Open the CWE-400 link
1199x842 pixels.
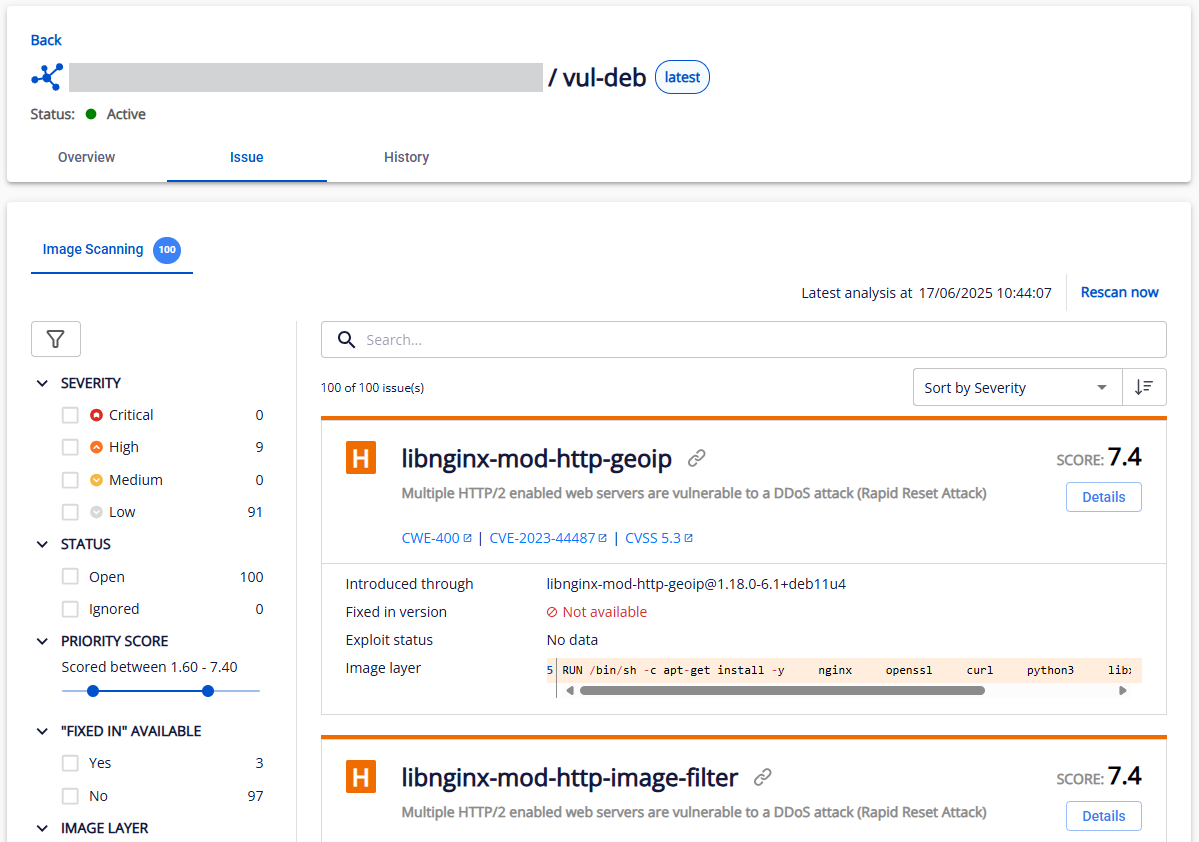[437, 538]
